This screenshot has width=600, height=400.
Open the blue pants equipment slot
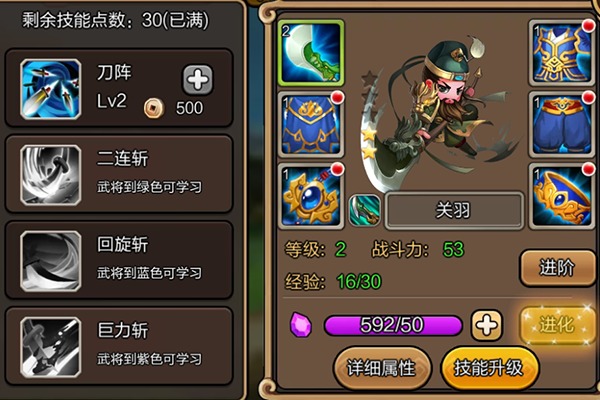click(562, 125)
